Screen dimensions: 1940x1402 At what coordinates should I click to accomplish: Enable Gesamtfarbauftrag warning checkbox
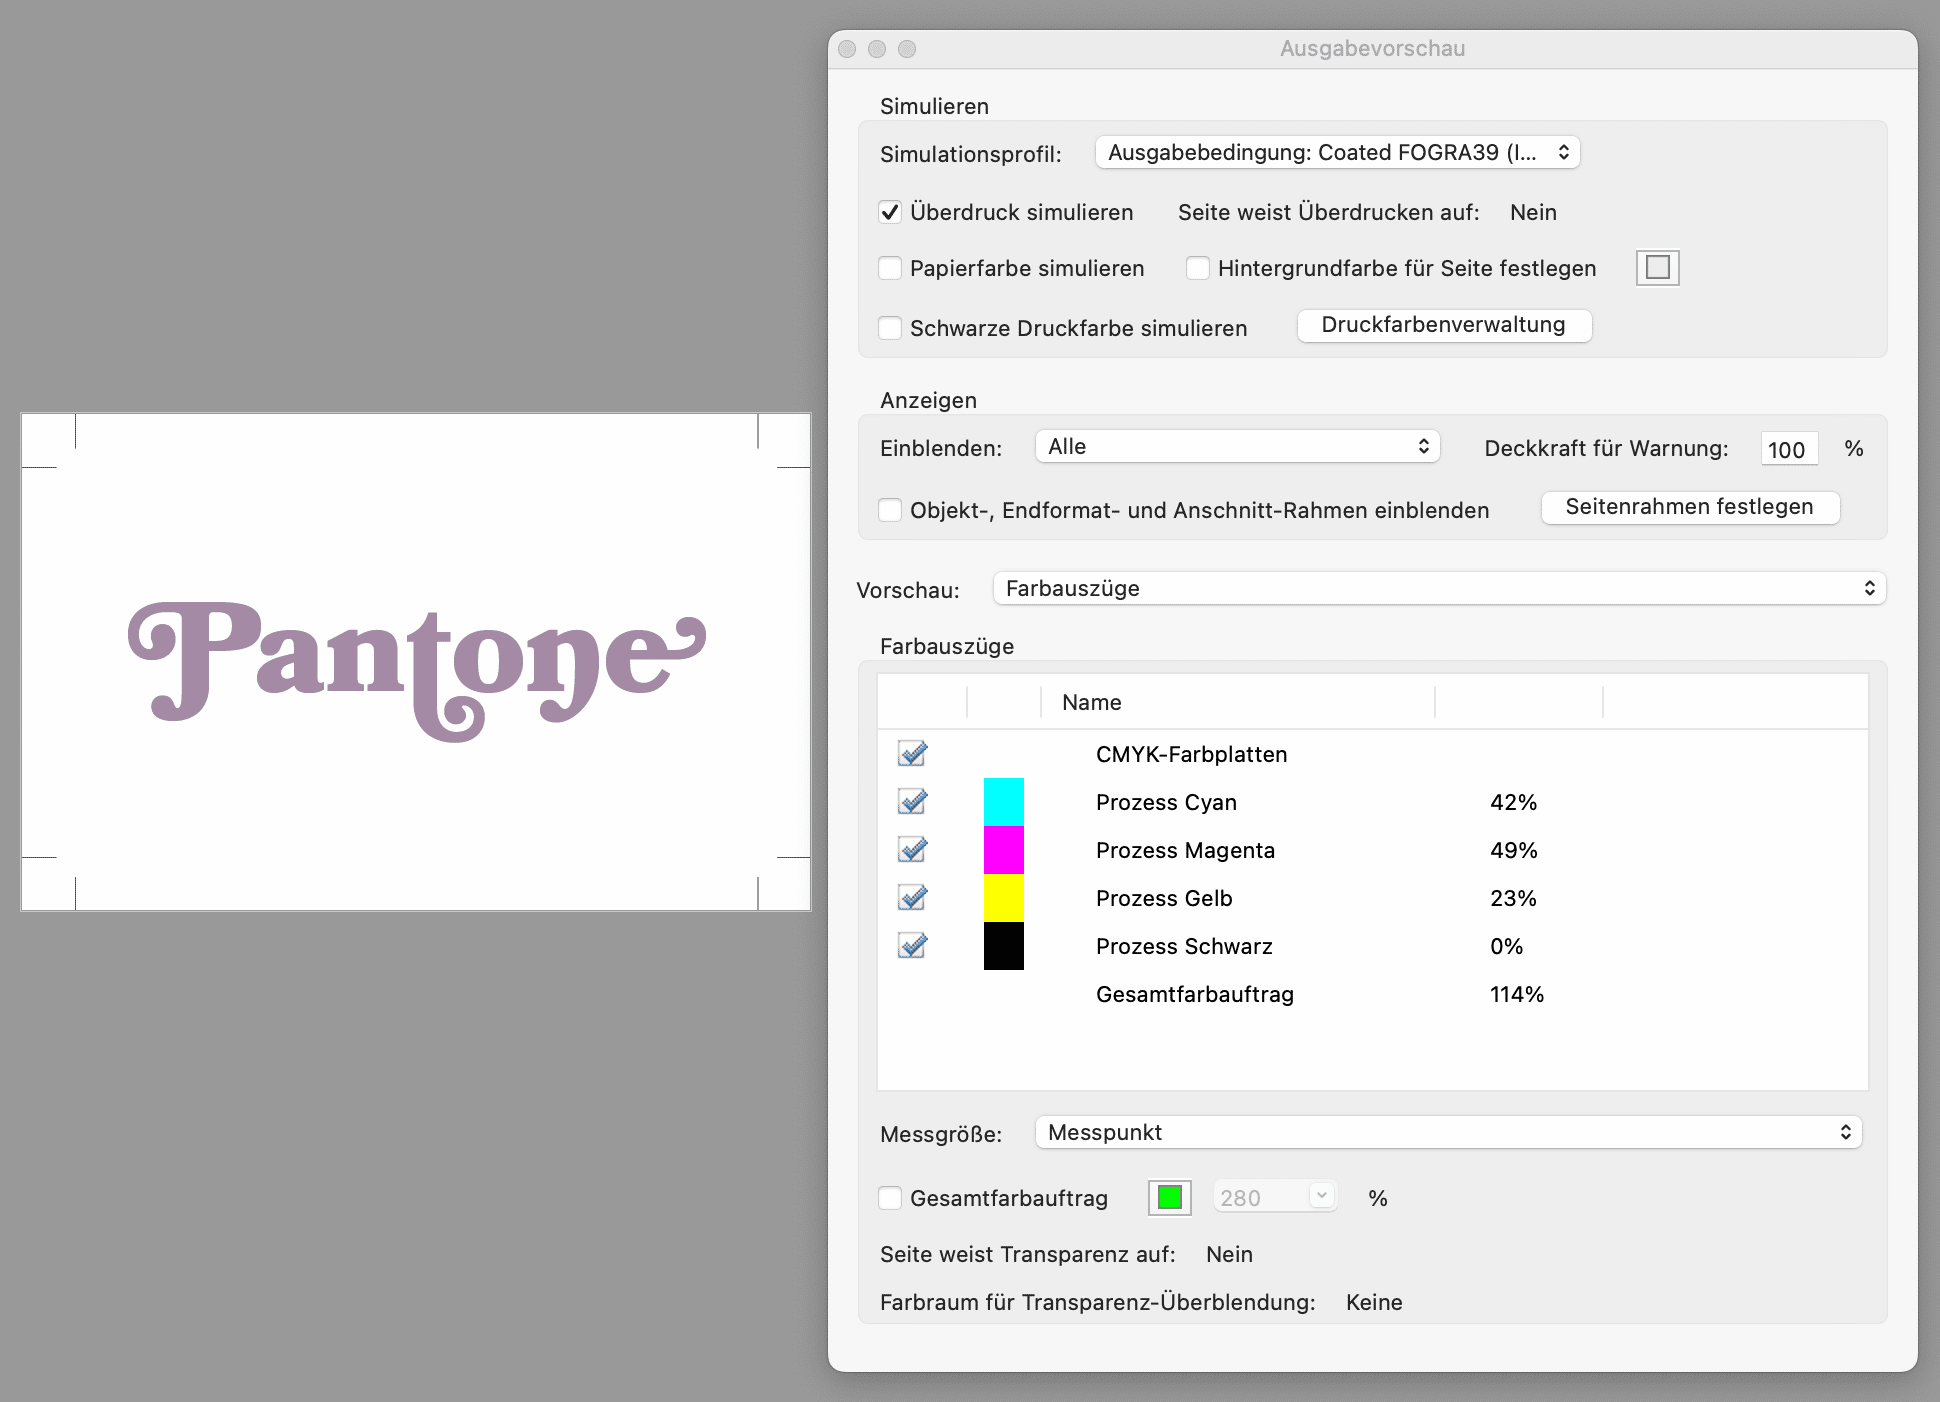coord(890,1198)
